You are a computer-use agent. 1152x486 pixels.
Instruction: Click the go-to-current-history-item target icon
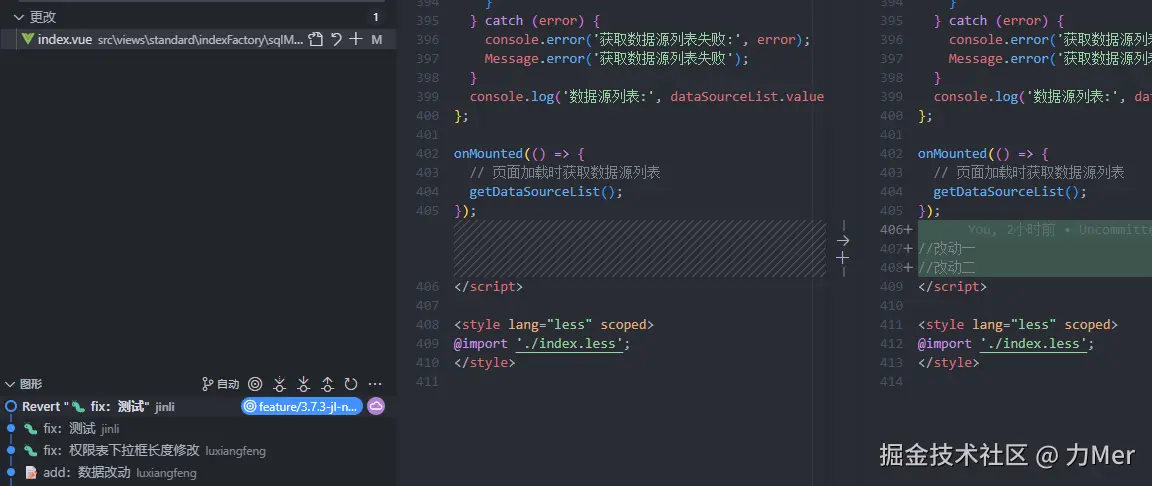coord(255,384)
